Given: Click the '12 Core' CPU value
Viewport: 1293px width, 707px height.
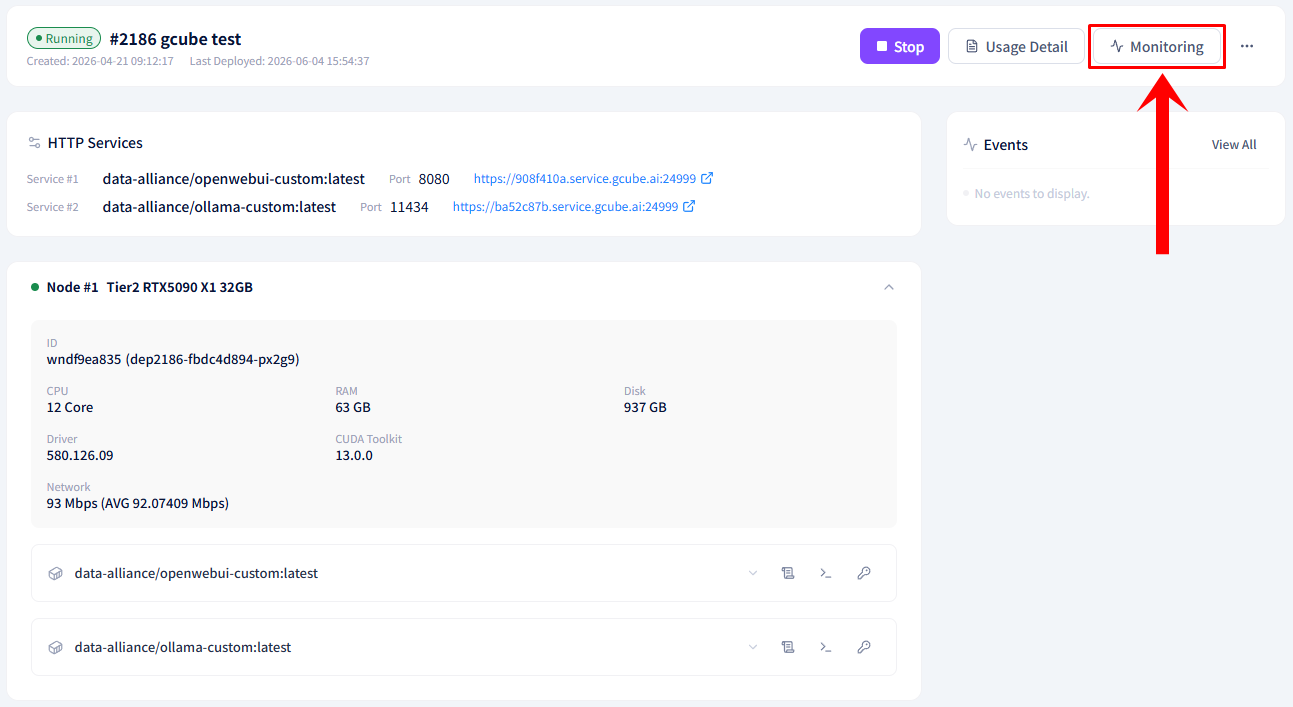Looking at the screenshot, I should click(x=70, y=407).
